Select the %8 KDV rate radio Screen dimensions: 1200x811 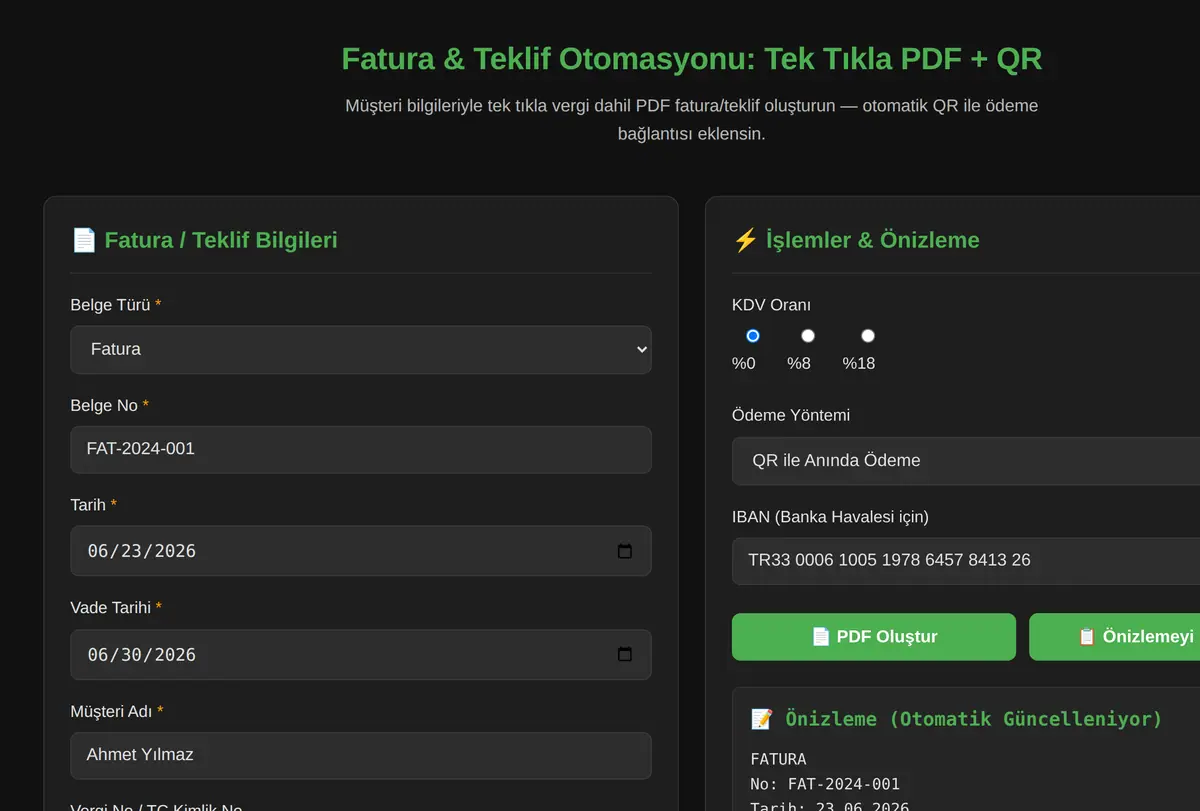point(808,336)
